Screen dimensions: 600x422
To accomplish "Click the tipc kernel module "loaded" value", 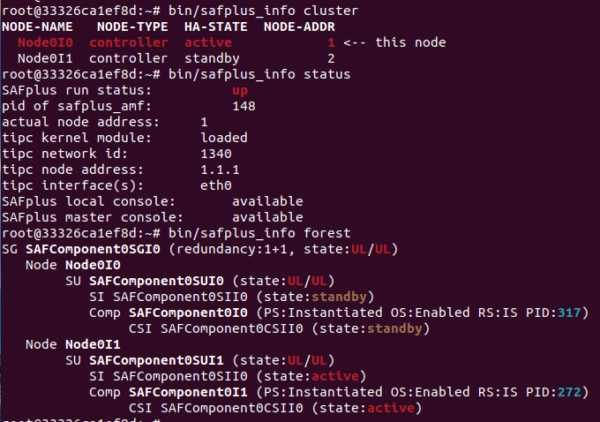I will (x=224, y=138).
